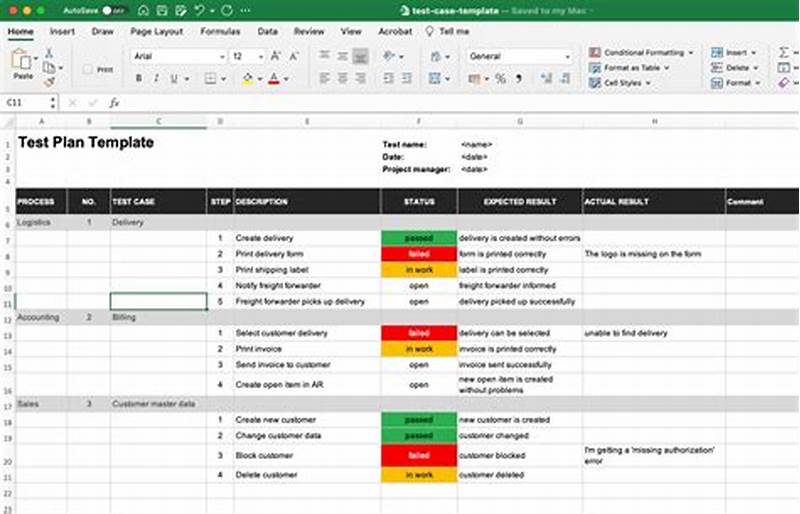This screenshot has width=800, height=514.
Task: Switch to the Draw tab
Action: coord(103,31)
